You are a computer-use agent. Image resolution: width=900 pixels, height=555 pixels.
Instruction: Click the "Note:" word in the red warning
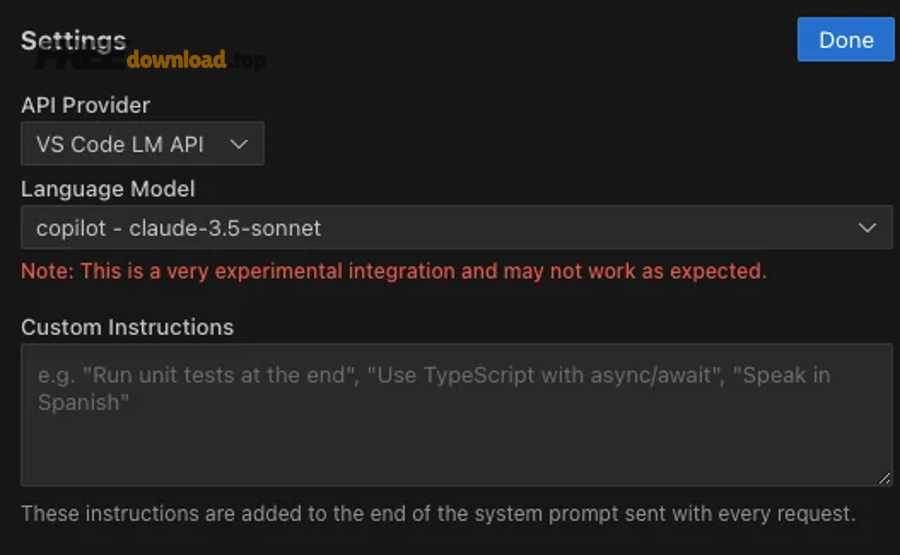click(48, 271)
